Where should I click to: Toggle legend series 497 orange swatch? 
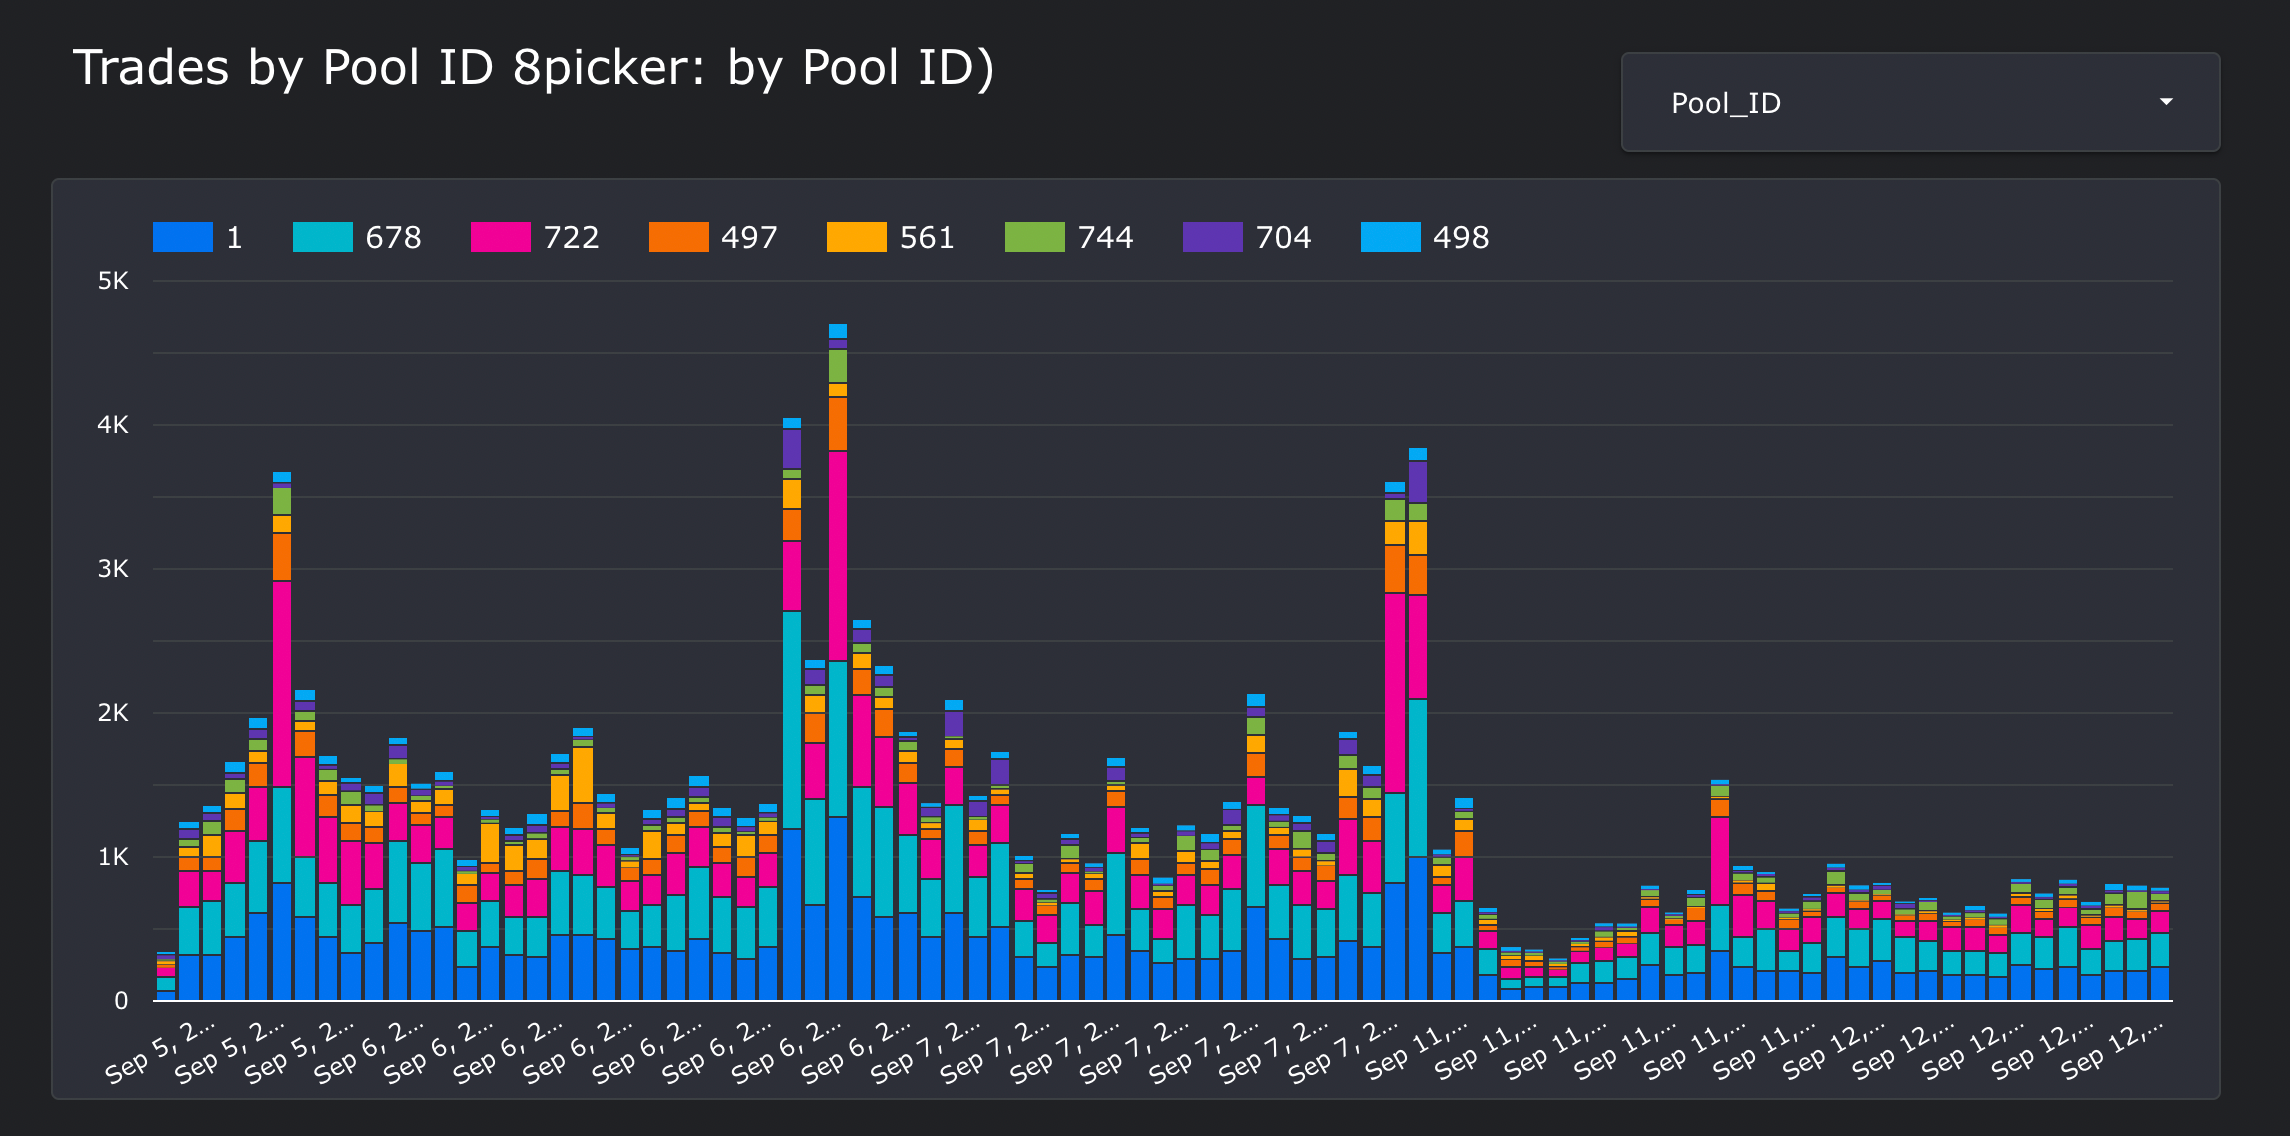tap(678, 237)
